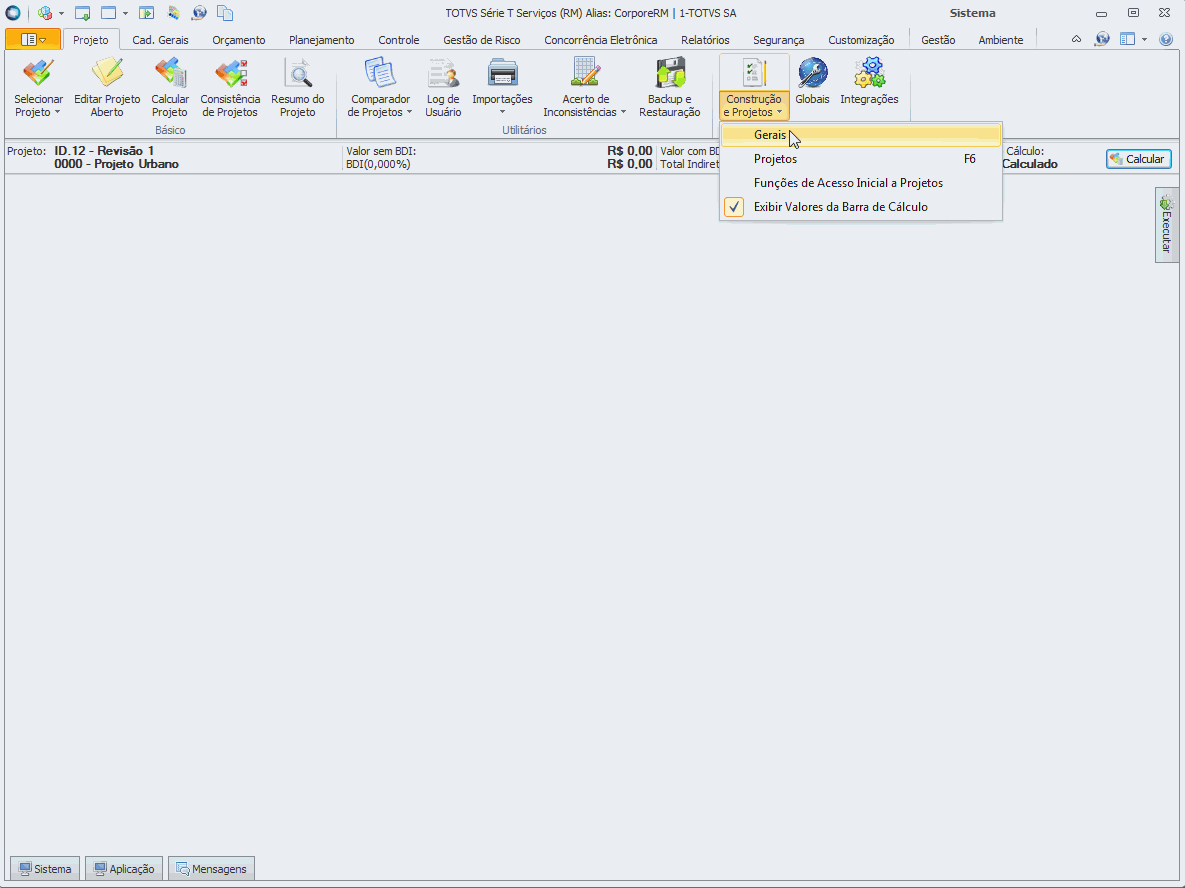Click the green play window icon
Viewport: 1185px width, 888px height.
tap(147, 13)
